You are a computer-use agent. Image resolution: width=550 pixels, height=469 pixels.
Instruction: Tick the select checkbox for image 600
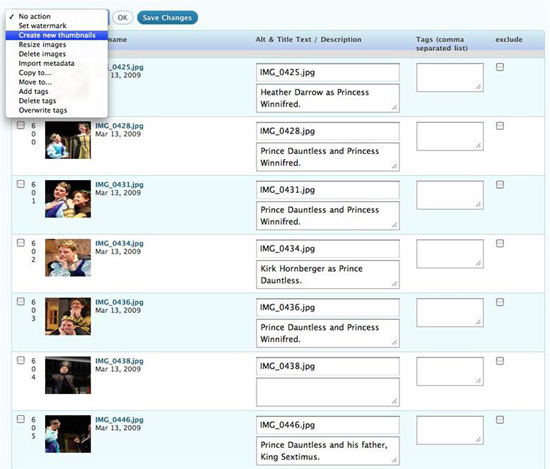click(x=21, y=125)
